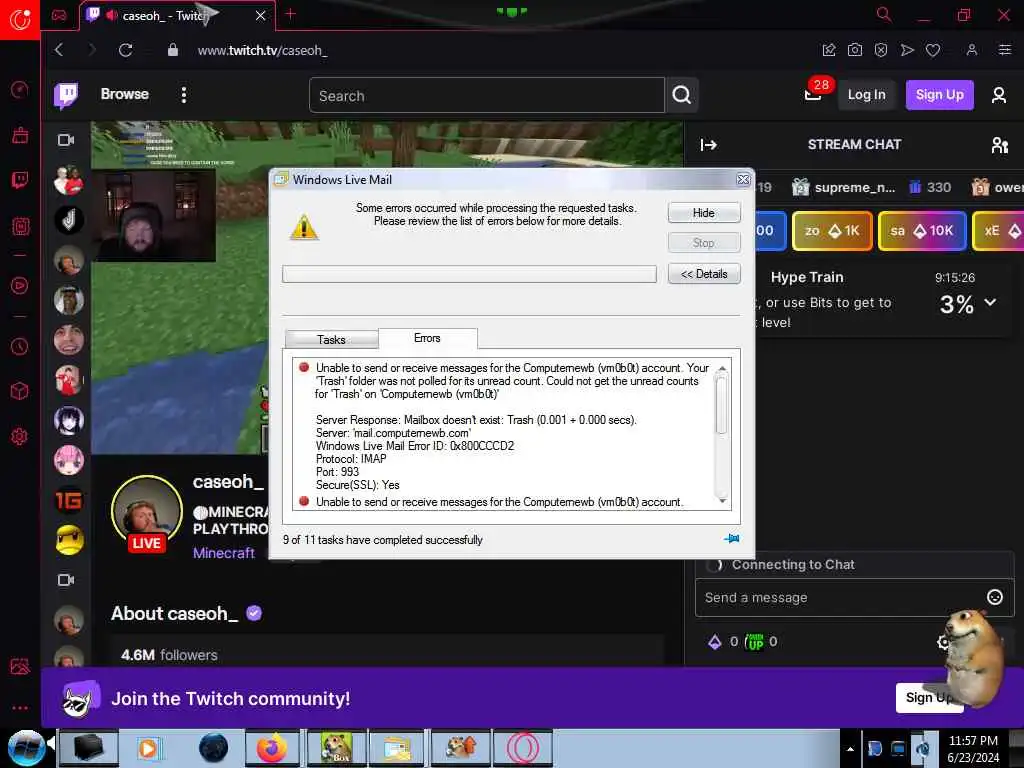The height and width of the screenshot is (768, 1024).
Task: Go back to the previous page
Action: tap(59, 50)
